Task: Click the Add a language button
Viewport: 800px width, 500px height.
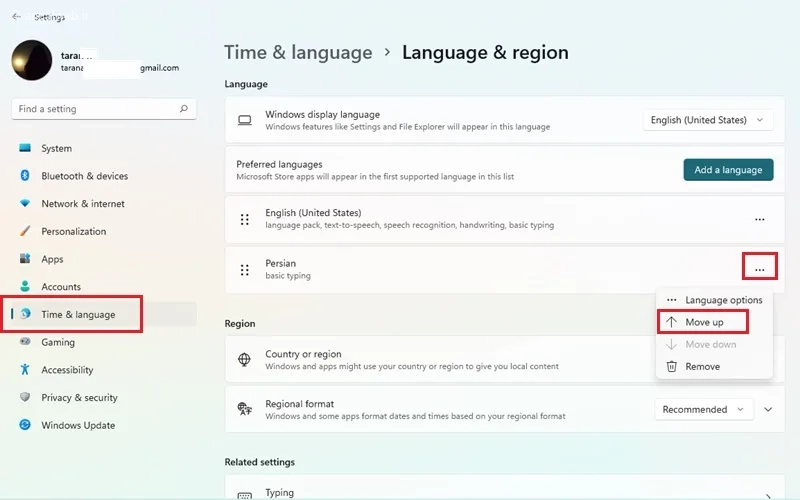Action: pyautogui.click(x=728, y=170)
